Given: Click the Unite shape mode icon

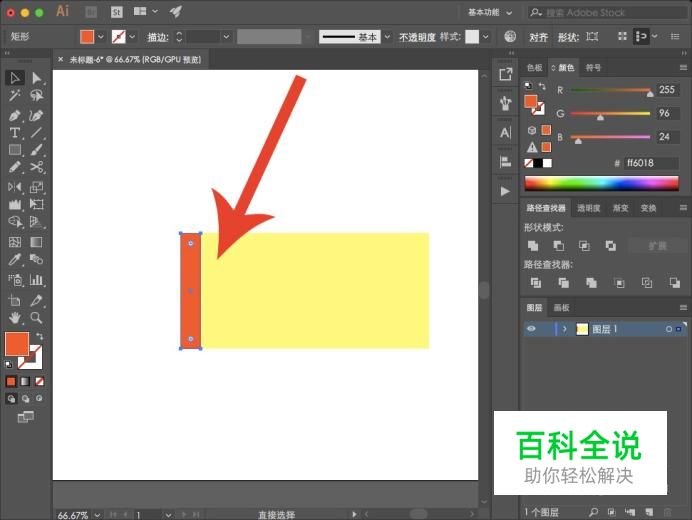Looking at the screenshot, I should click(x=533, y=245).
